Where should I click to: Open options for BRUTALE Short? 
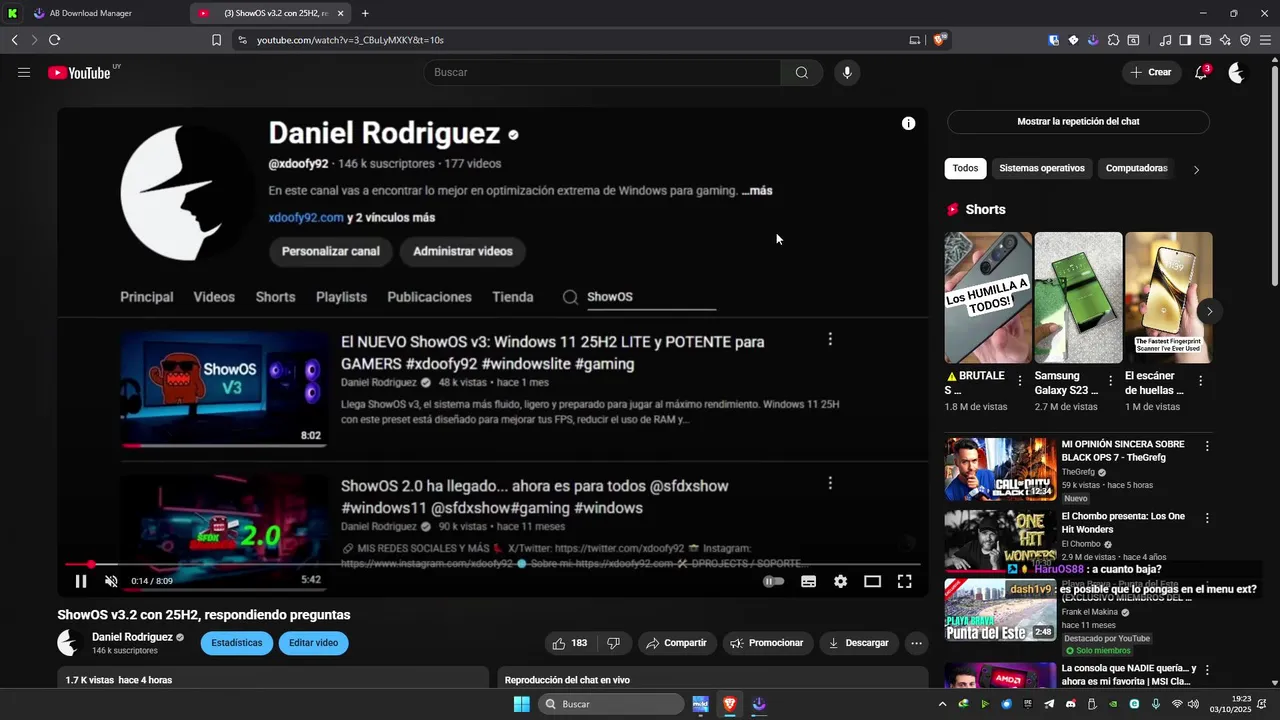(1019, 381)
